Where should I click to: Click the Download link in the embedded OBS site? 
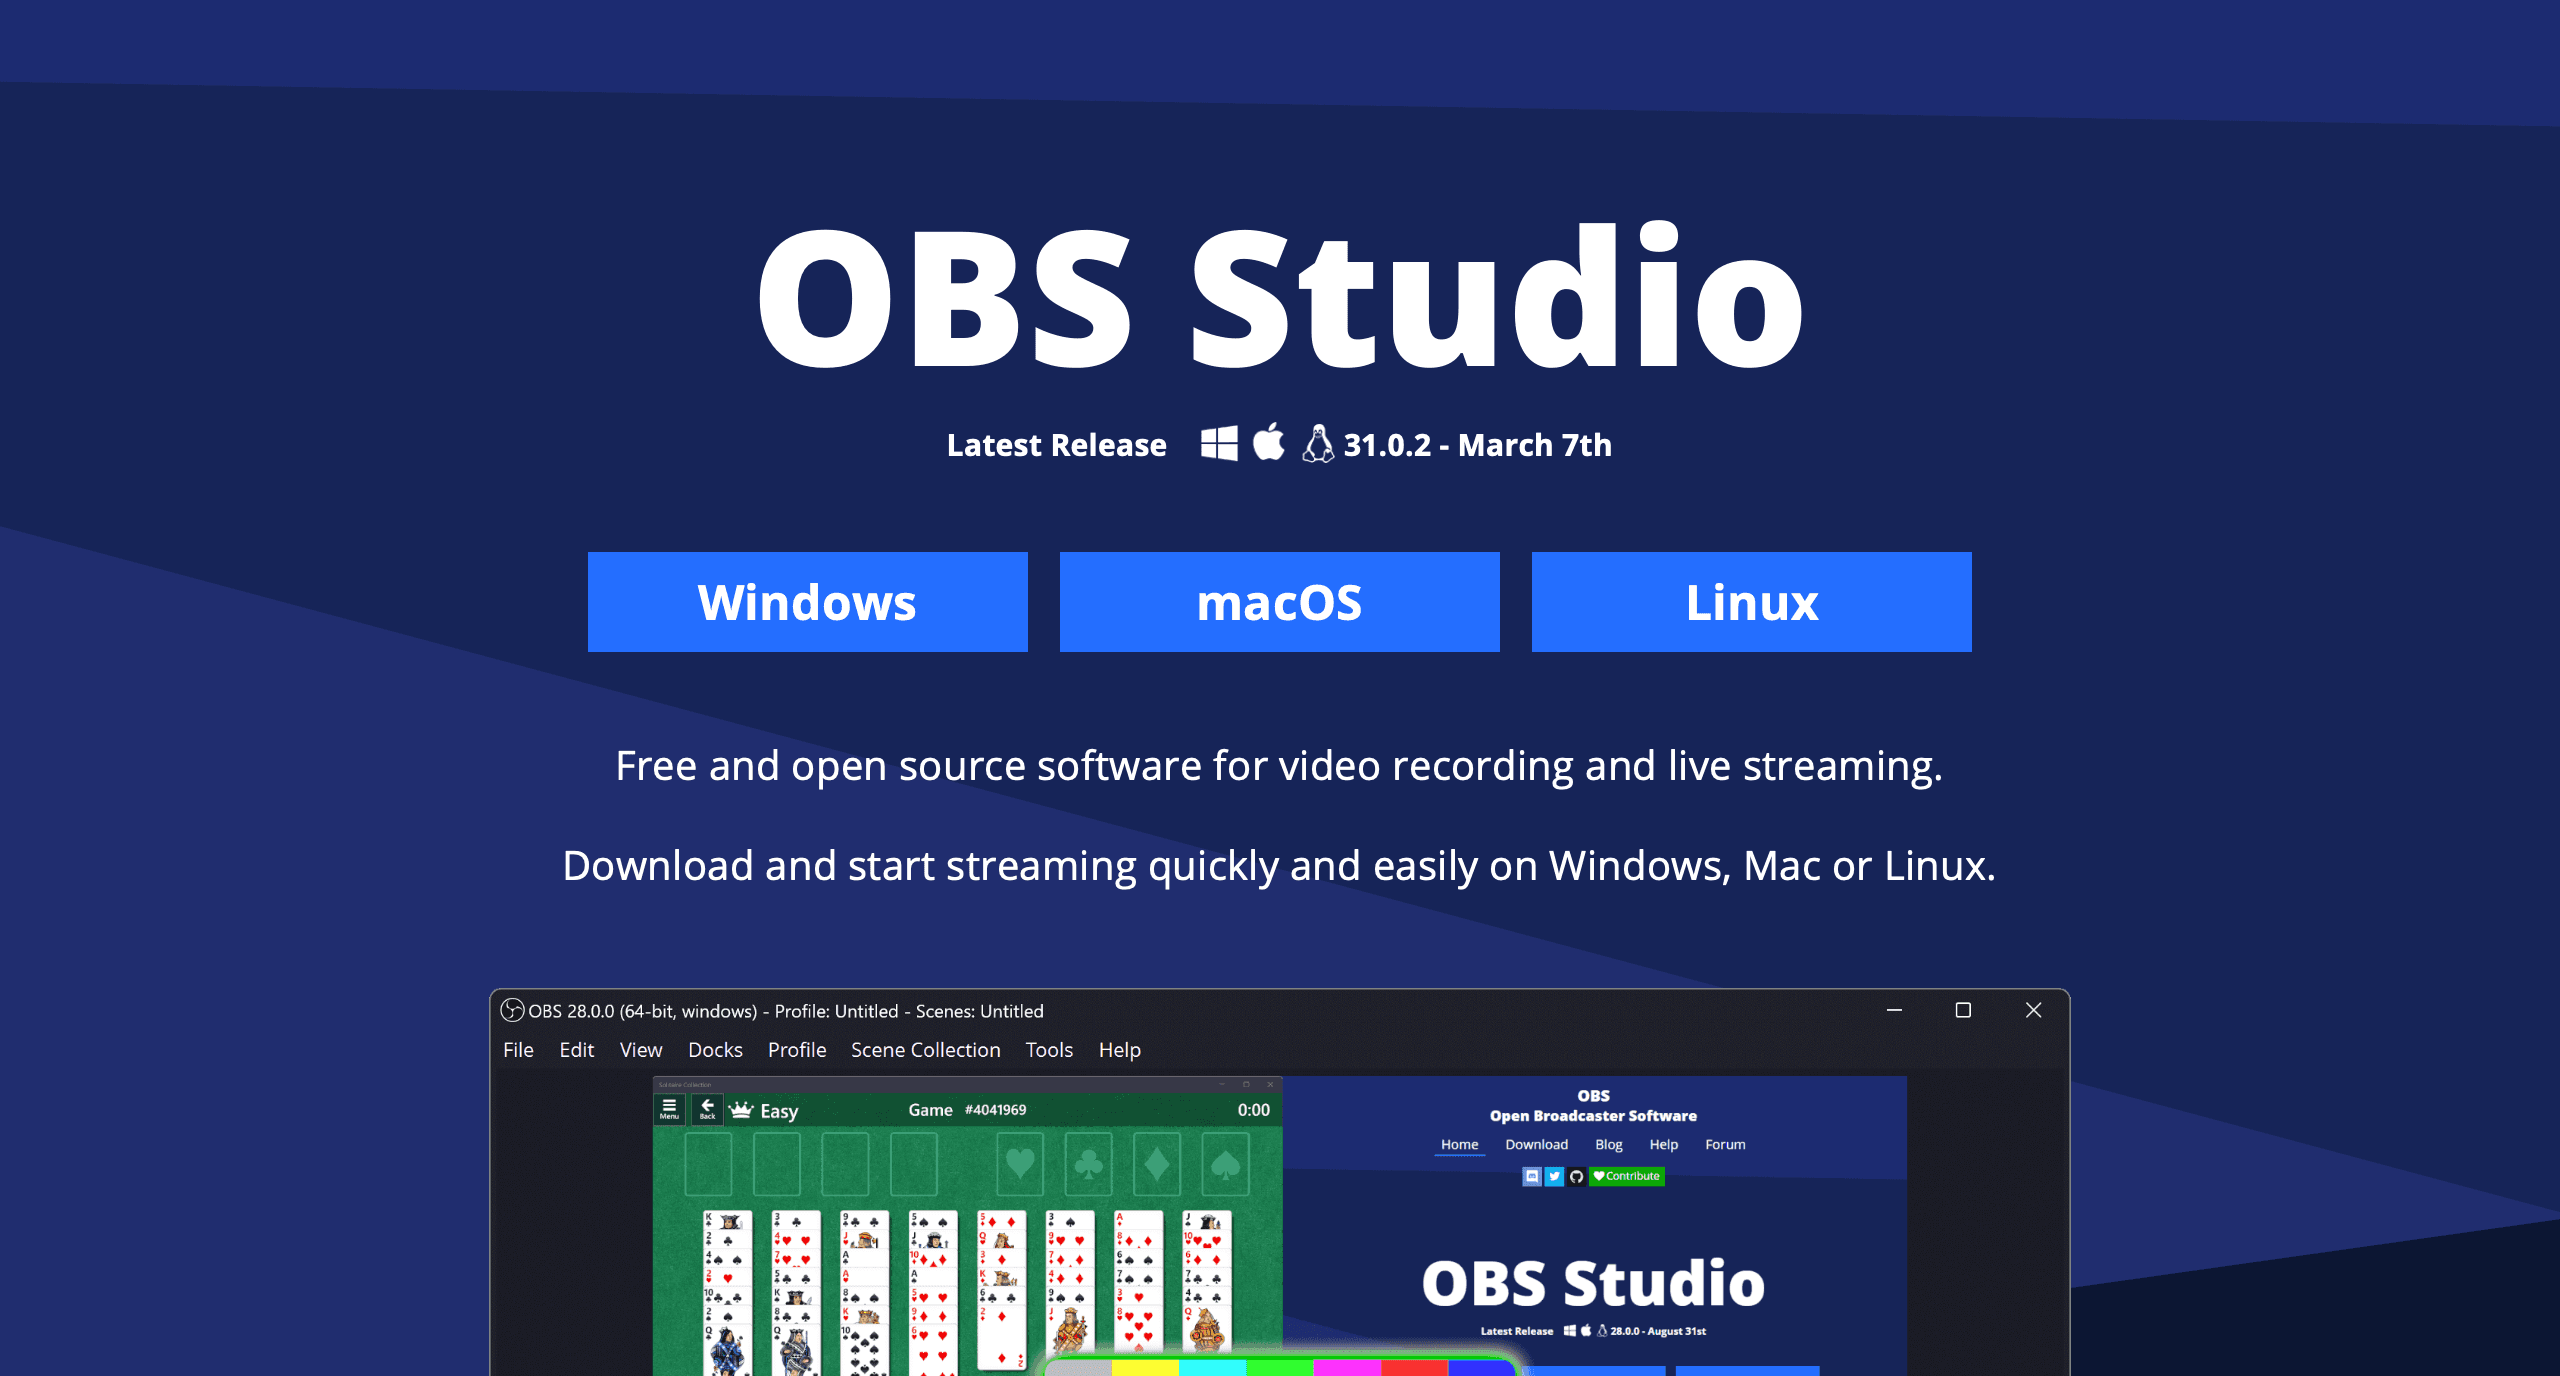[1536, 1145]
